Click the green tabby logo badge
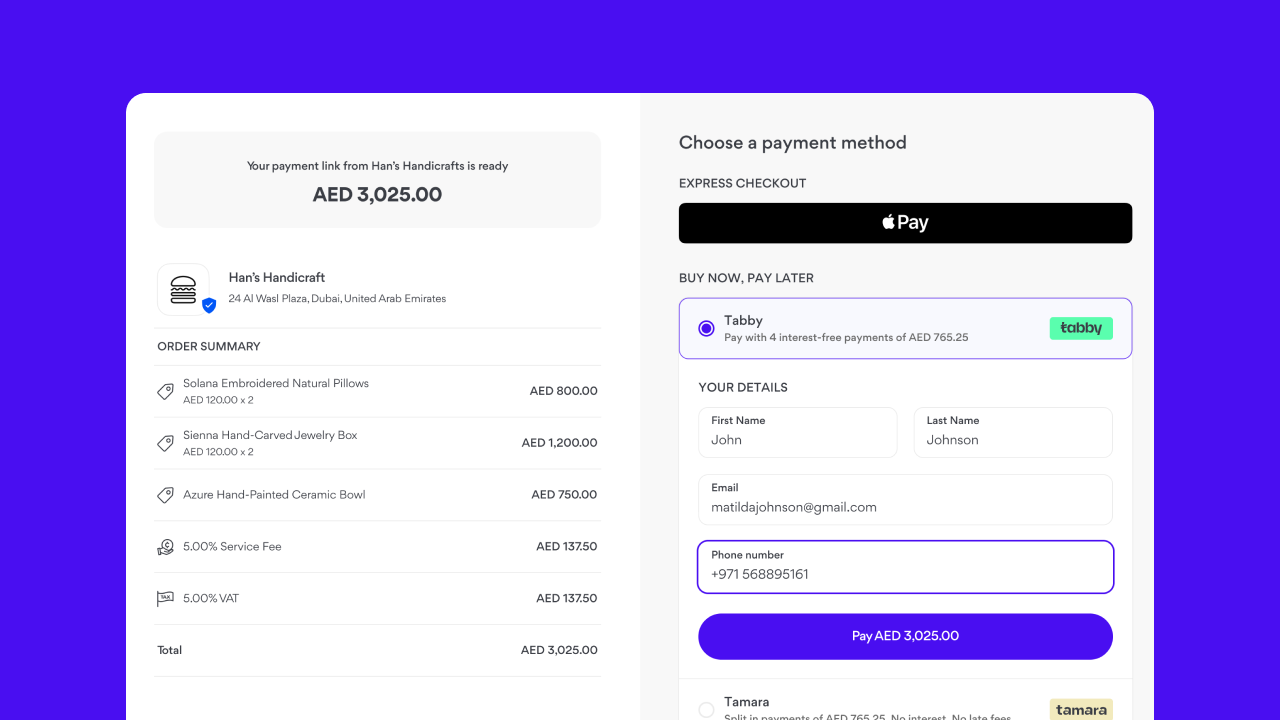Screen dimensions: 1280x720 1081,328
